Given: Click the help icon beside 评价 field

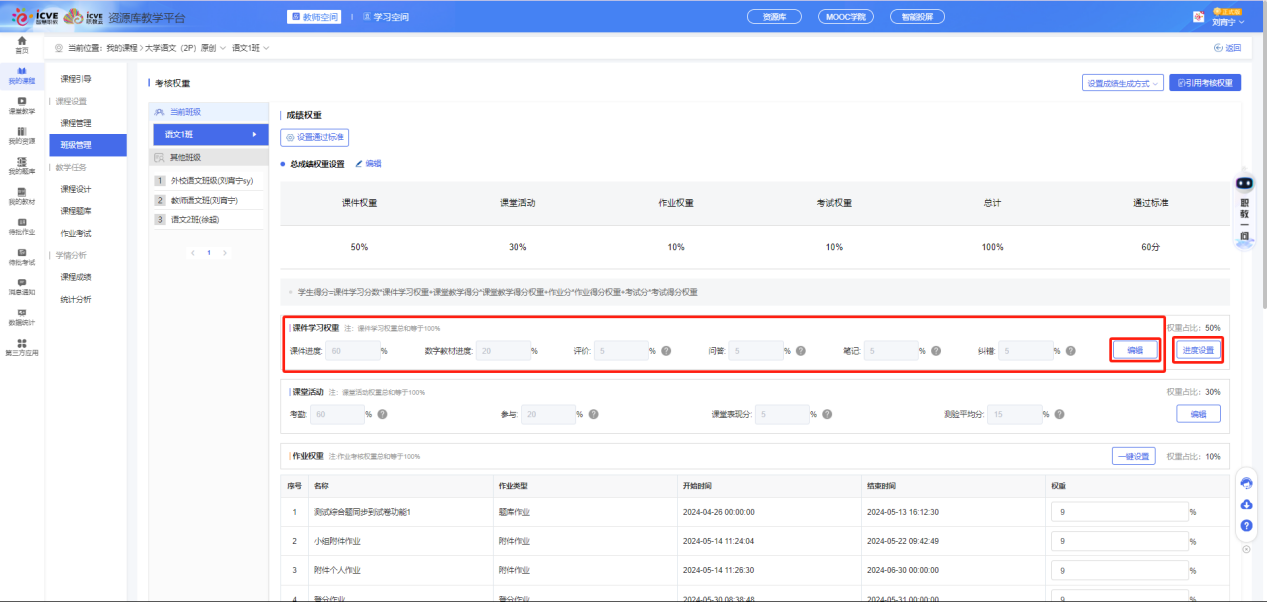Looking at the screenshot, I should tap(666, 351).
